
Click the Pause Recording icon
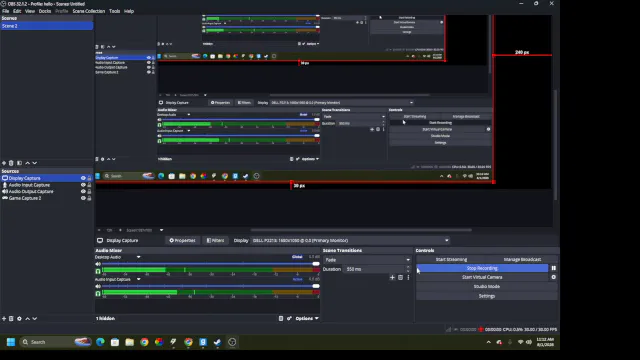(553, 268)
